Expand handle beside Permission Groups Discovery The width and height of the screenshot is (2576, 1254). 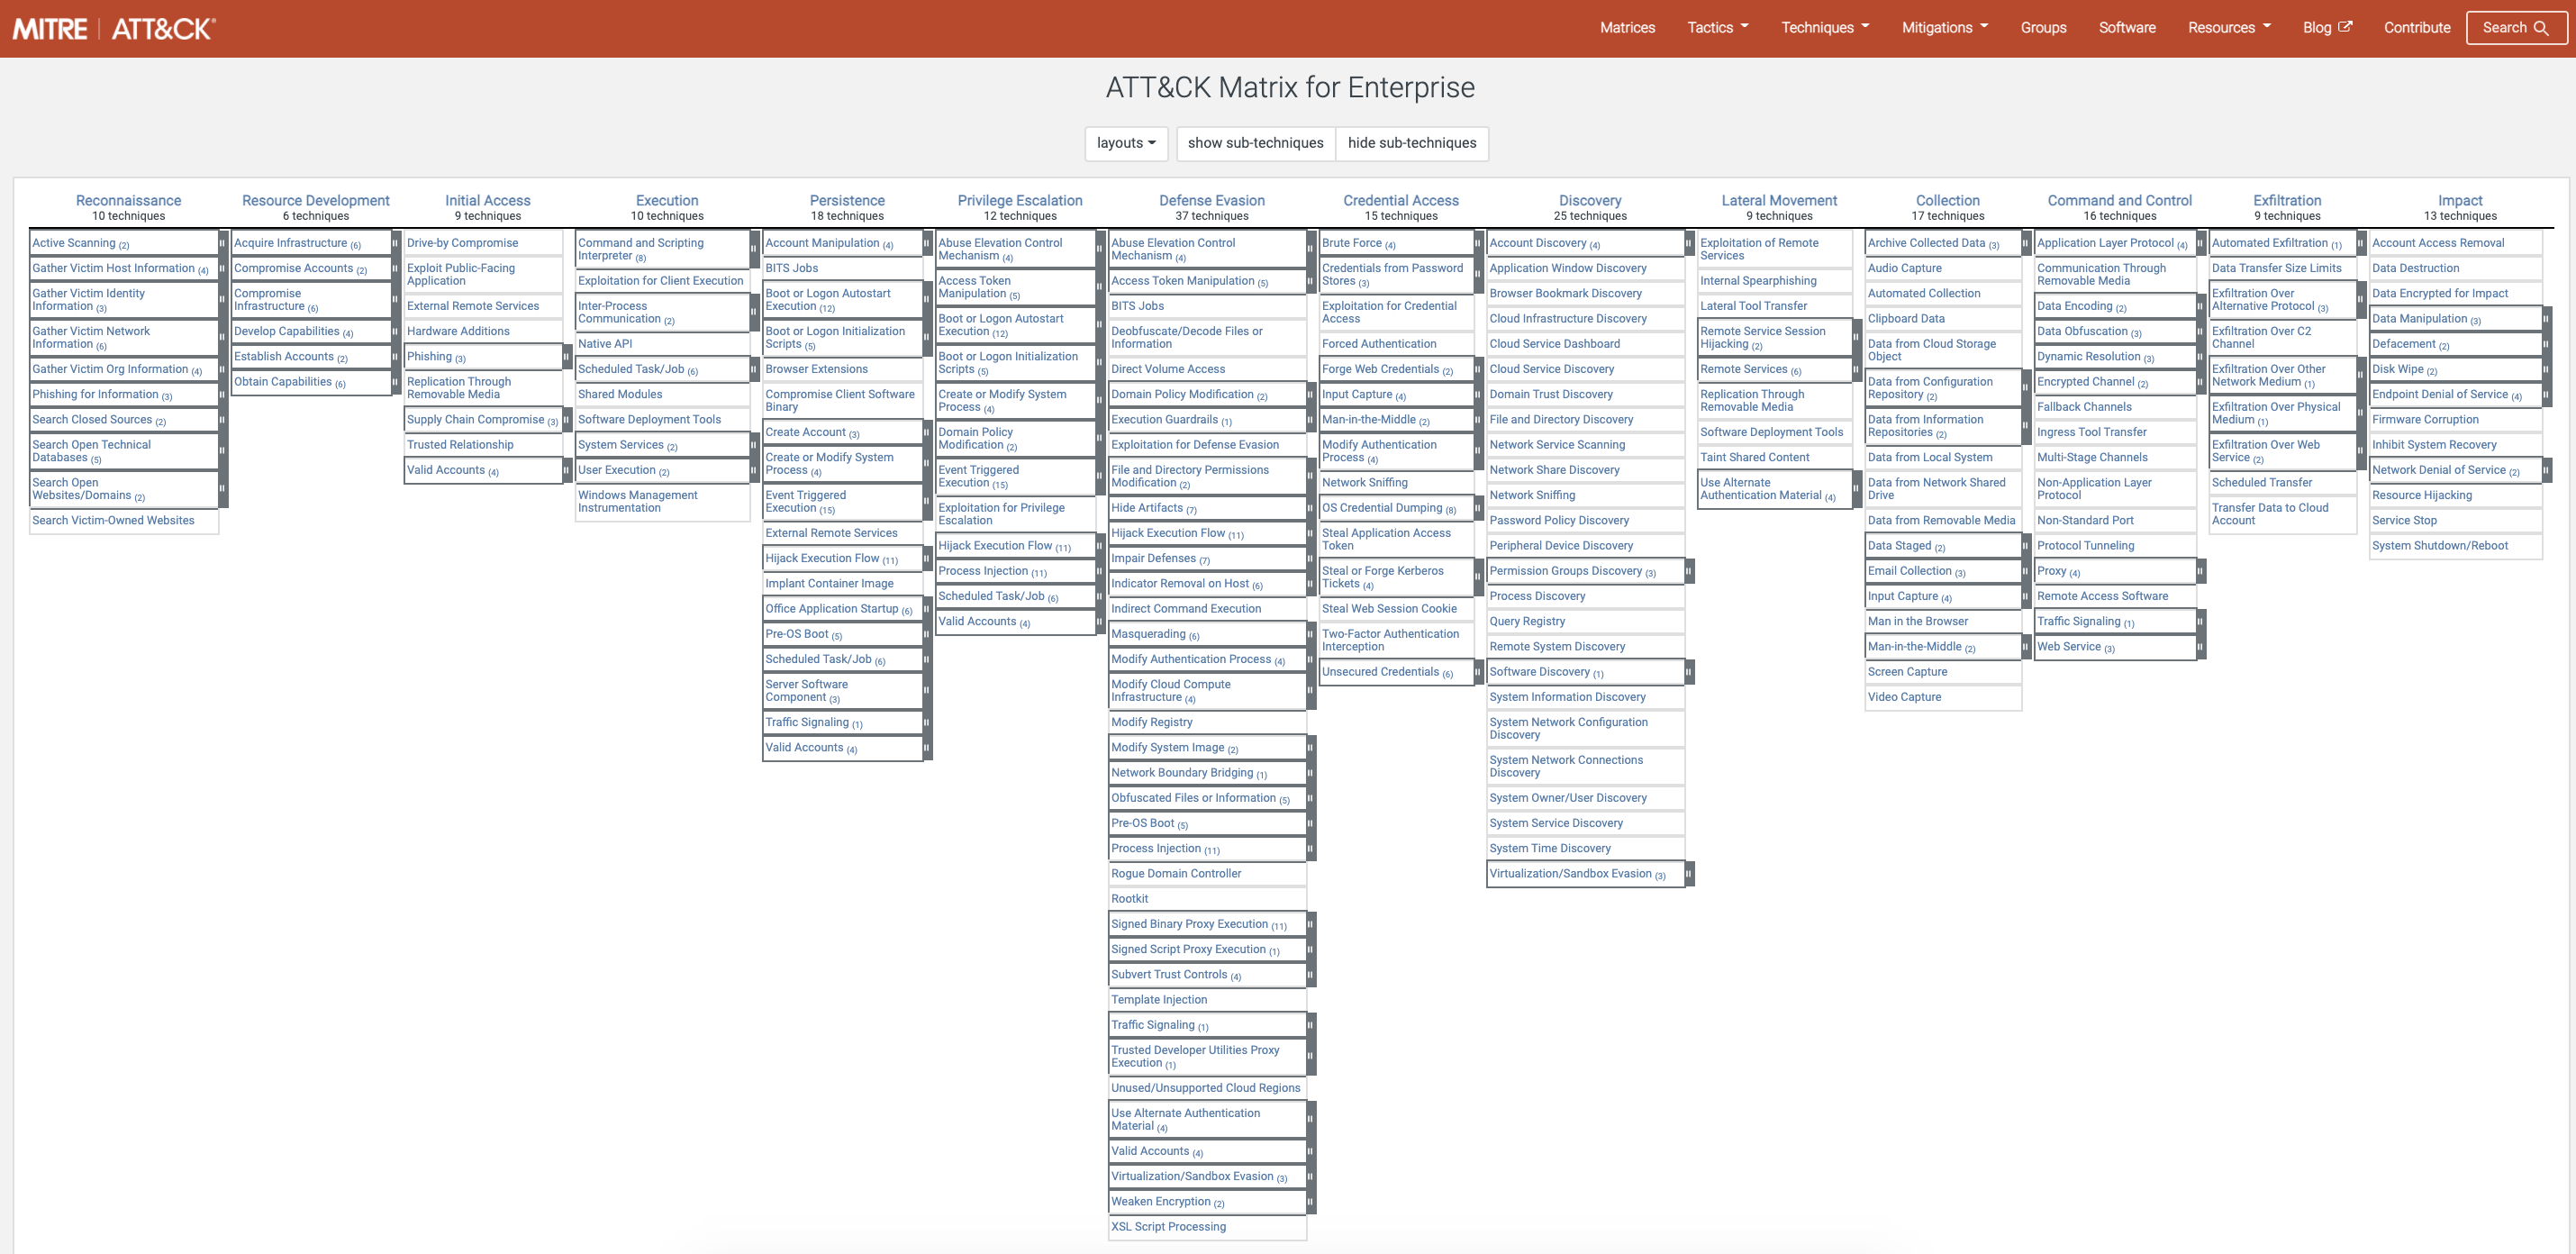tap(1689, 571)
